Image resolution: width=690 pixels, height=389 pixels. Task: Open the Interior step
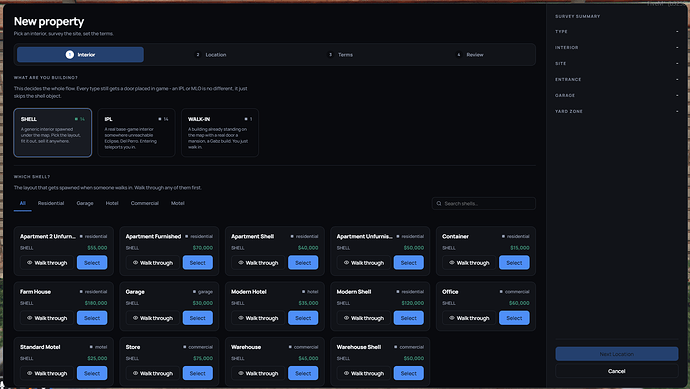81,55
